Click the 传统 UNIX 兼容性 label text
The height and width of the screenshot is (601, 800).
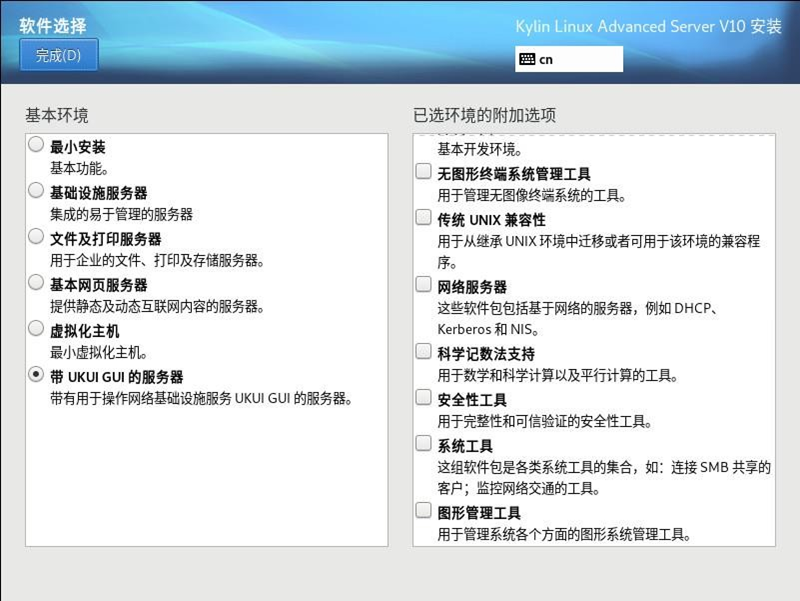pyautogui.click(x=491, y=220)
